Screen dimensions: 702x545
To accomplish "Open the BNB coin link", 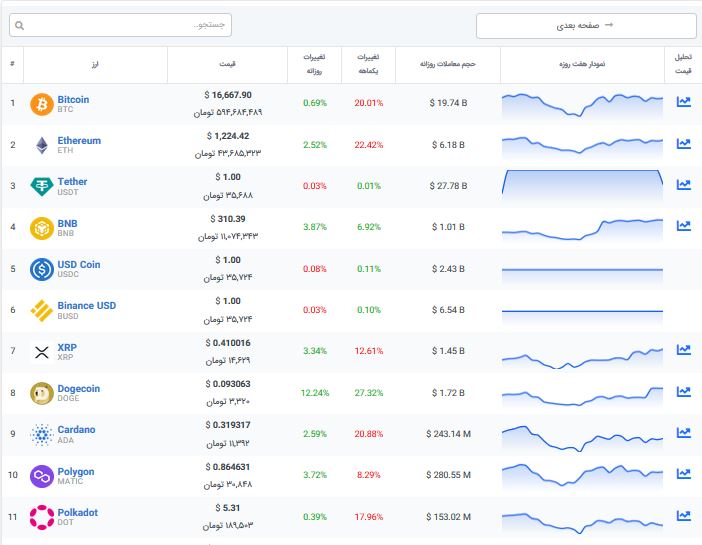I will pos(67,223).
